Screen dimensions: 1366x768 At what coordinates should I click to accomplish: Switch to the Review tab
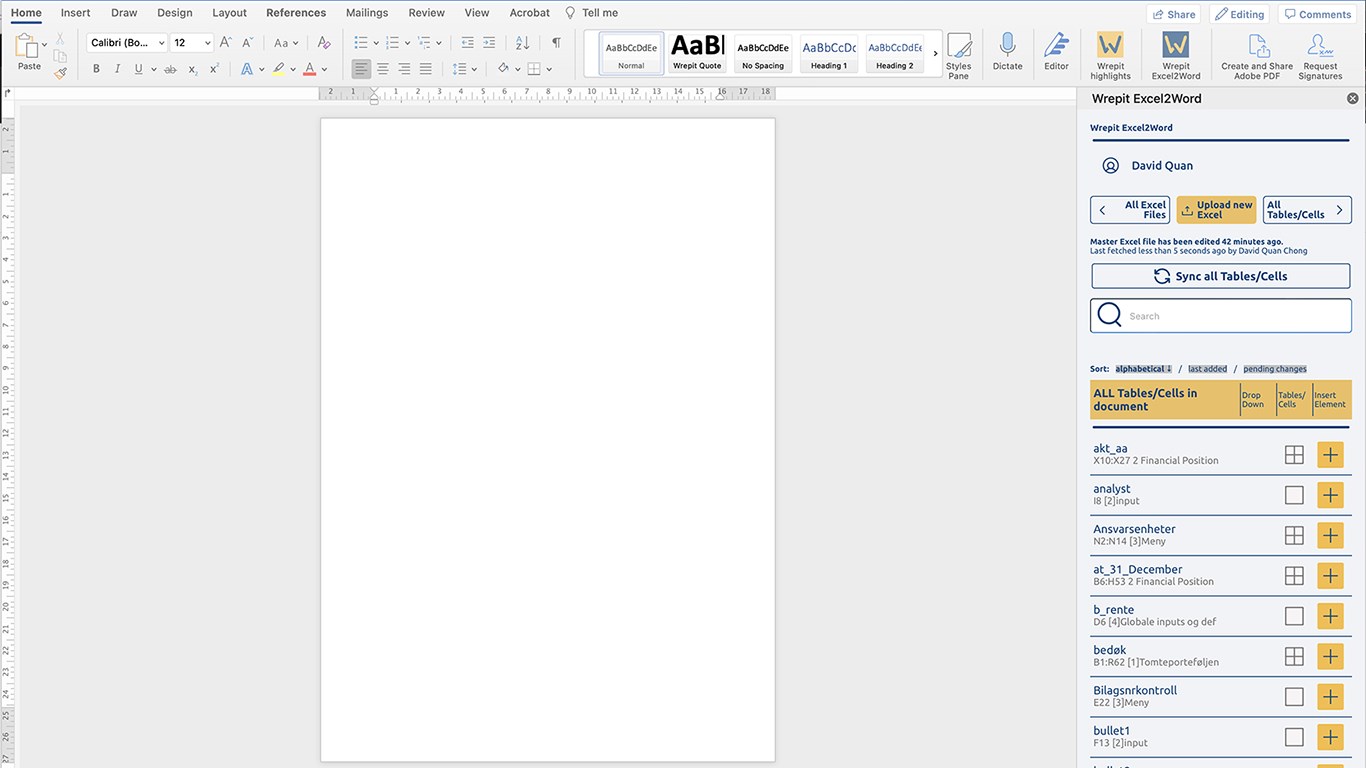(x=427, y=13)
